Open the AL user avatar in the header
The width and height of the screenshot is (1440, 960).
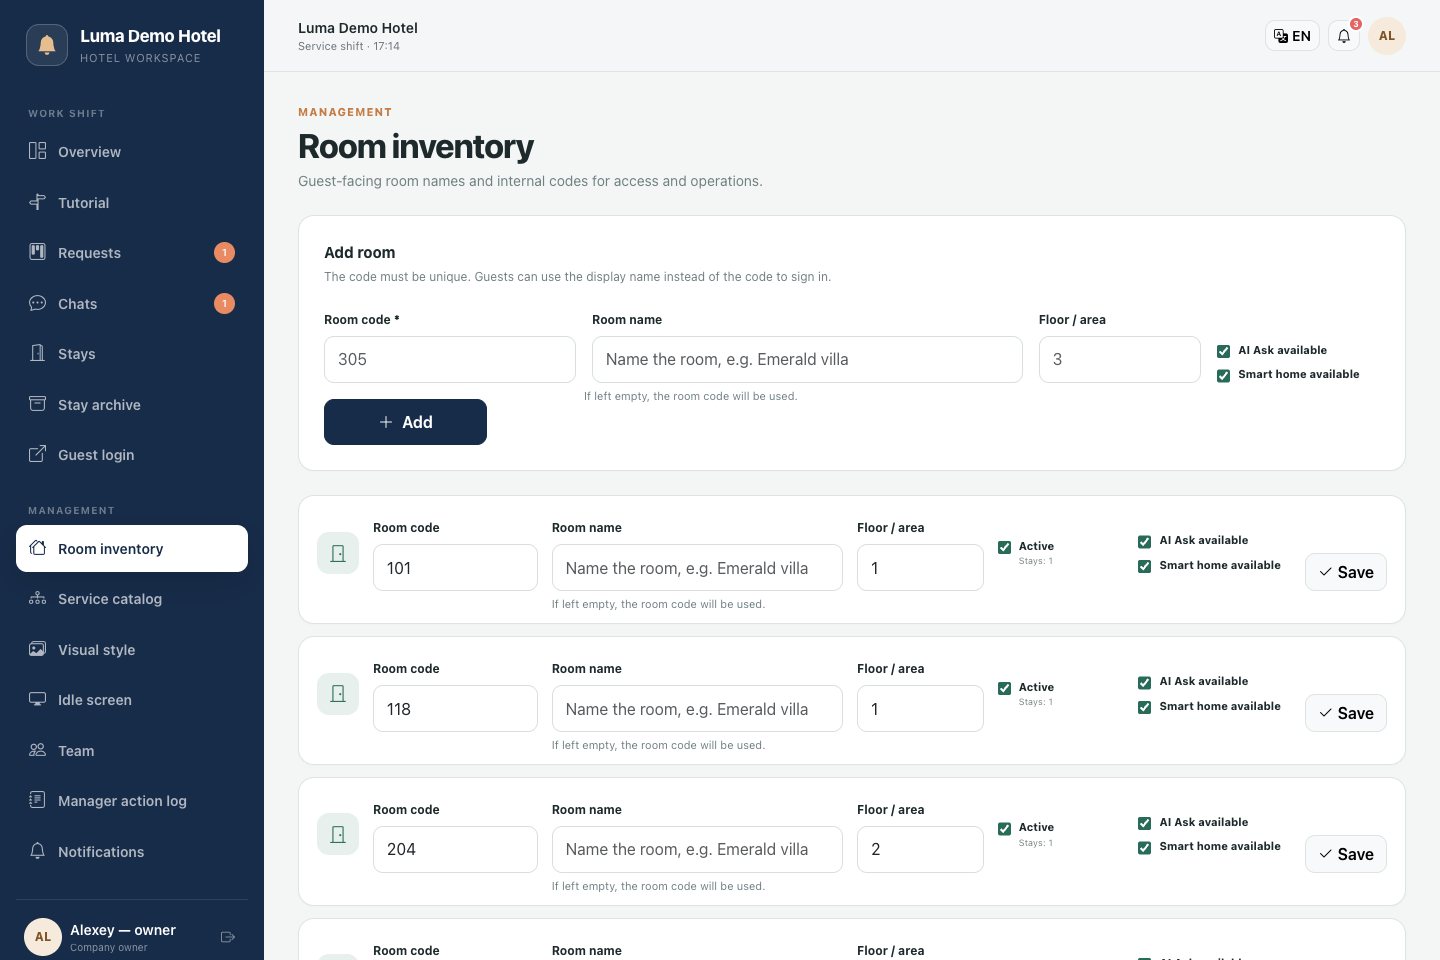(x=1387, y=36)
